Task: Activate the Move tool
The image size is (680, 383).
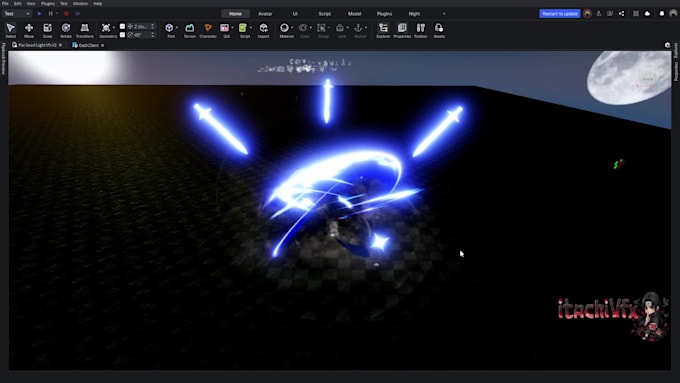Action: (x=29, y=30)
